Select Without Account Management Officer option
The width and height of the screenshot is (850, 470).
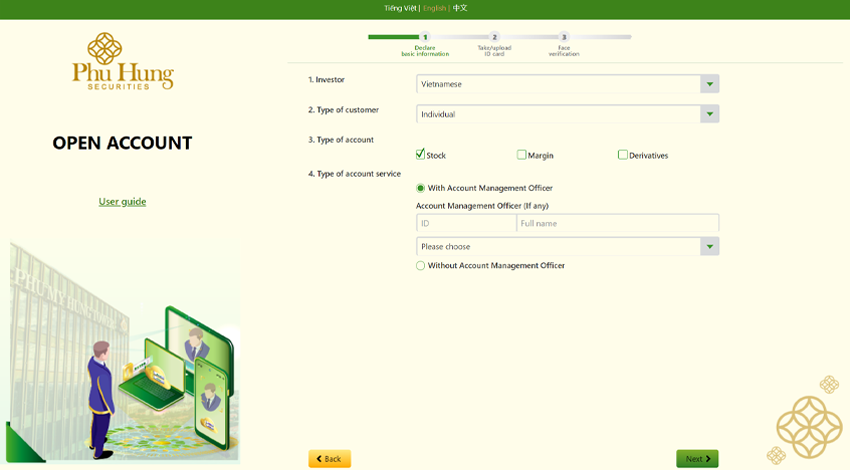(x=421, y=266)
